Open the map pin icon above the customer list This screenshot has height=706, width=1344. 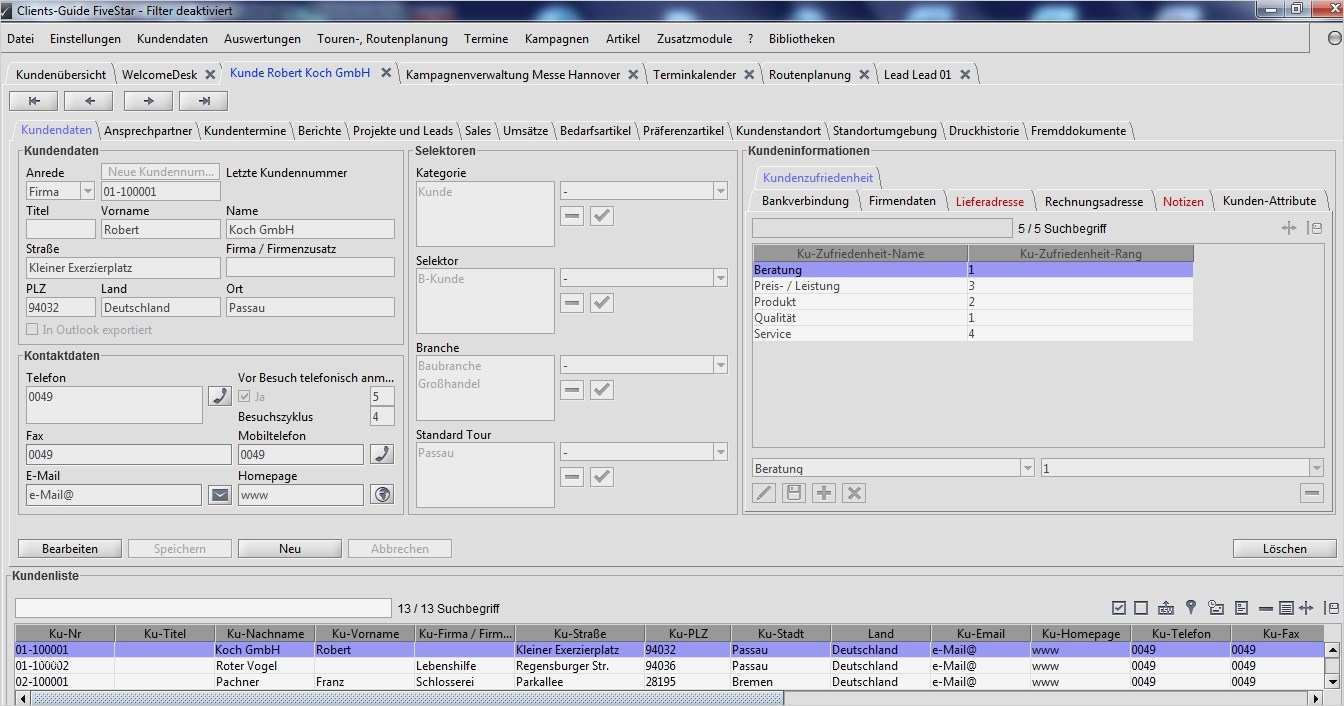click(1191, 606)
